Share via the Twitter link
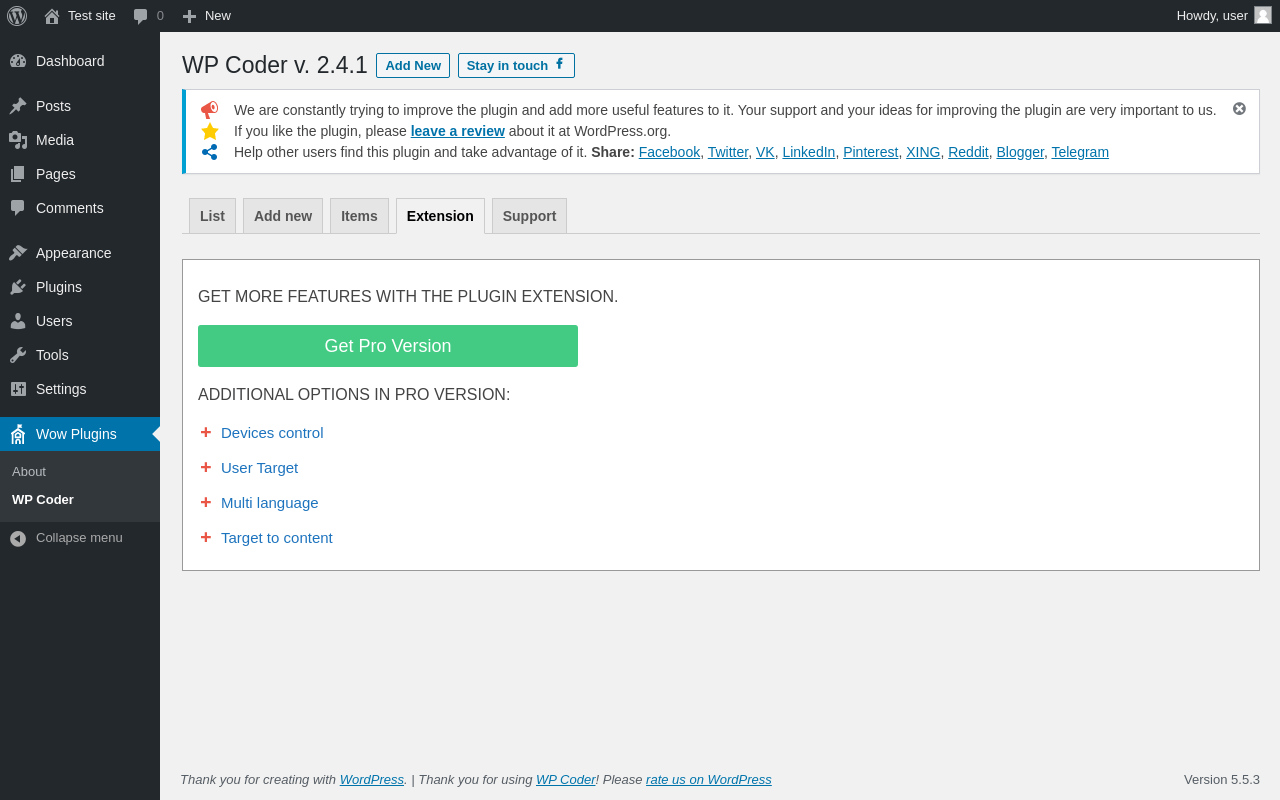 click(728, 152)
